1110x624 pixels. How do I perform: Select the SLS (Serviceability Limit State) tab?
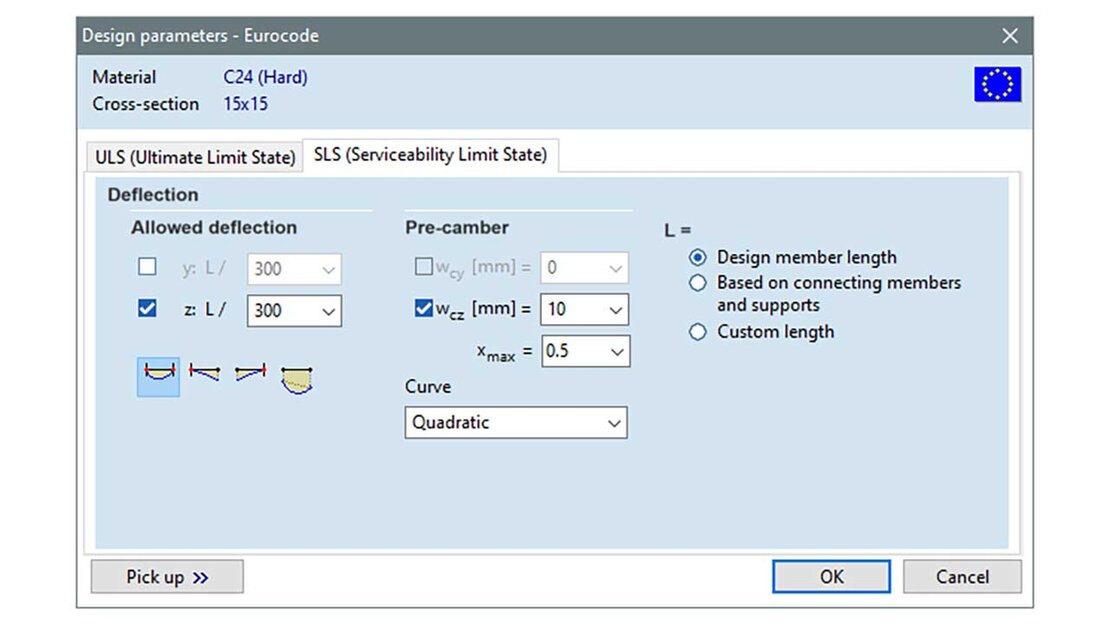[x=430, y=154]
